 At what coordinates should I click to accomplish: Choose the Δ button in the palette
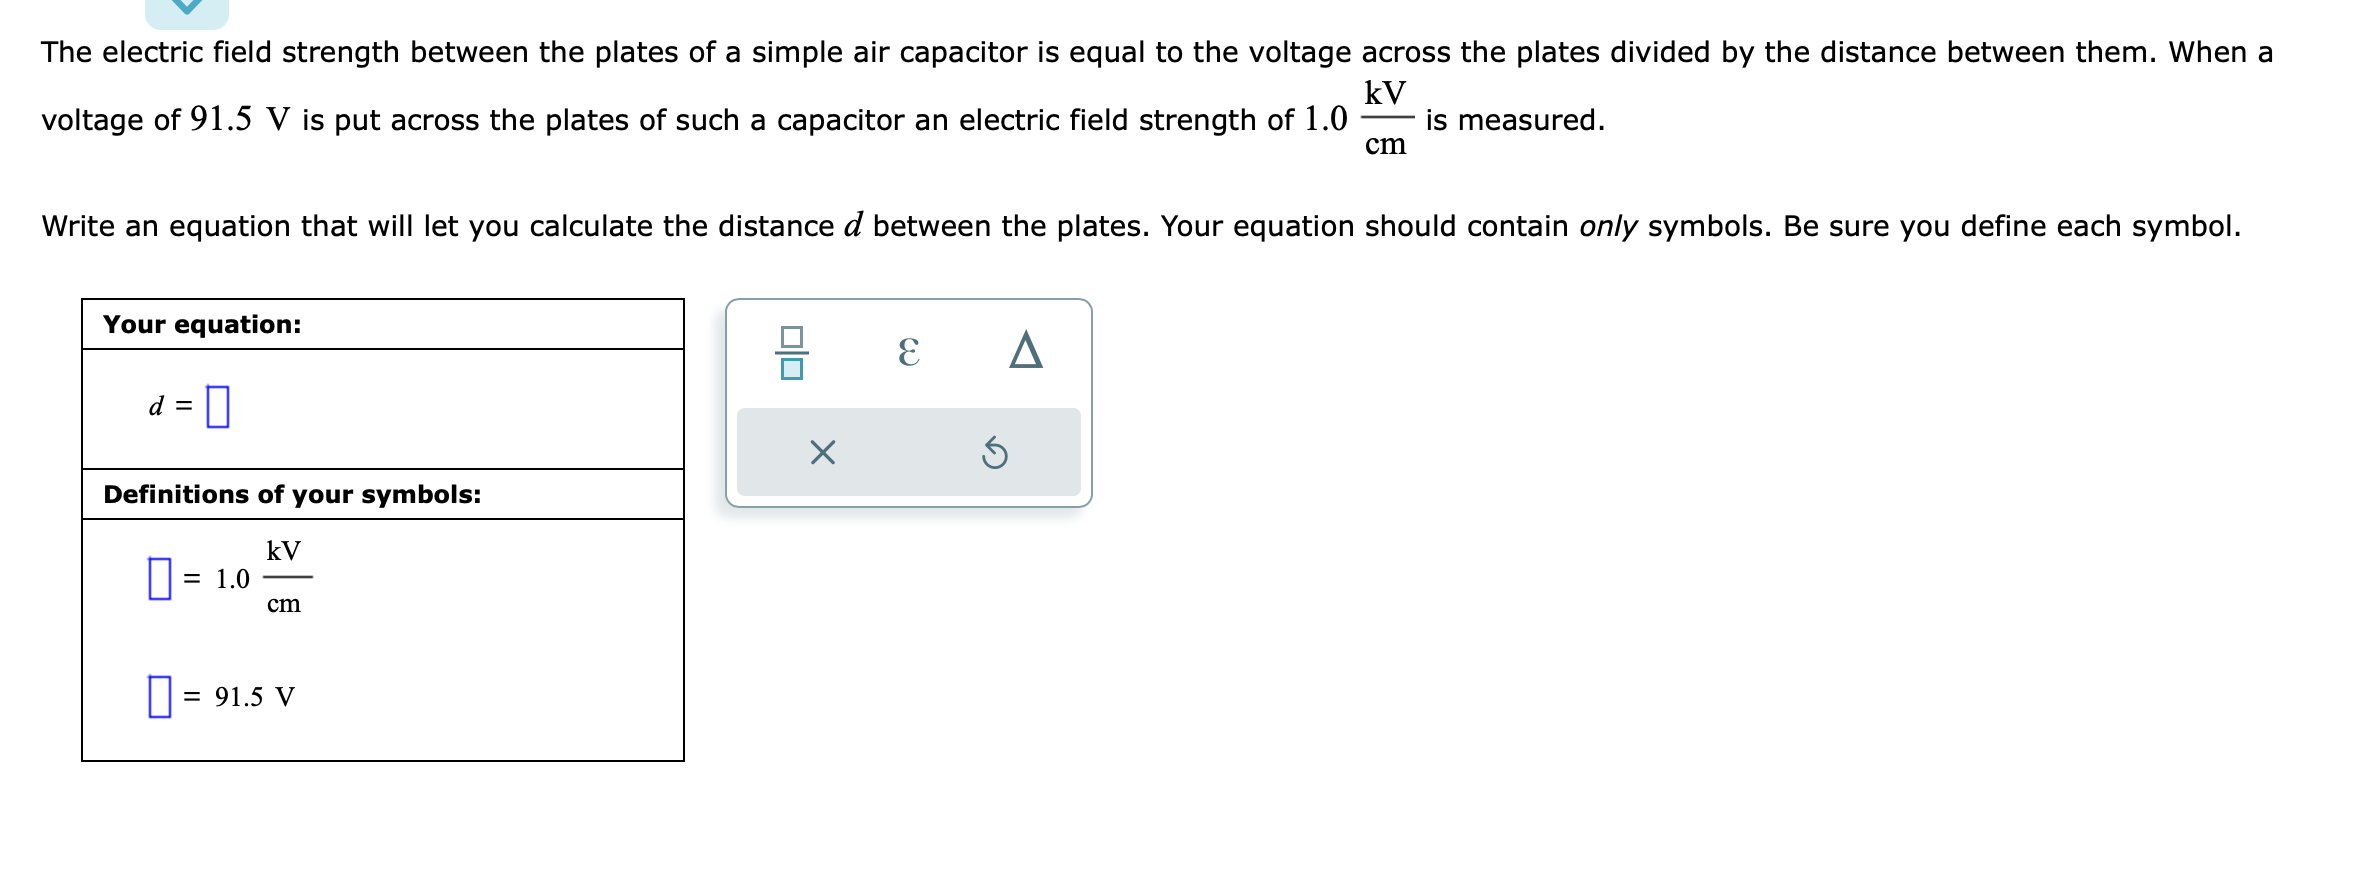[x=1024, y=351]
